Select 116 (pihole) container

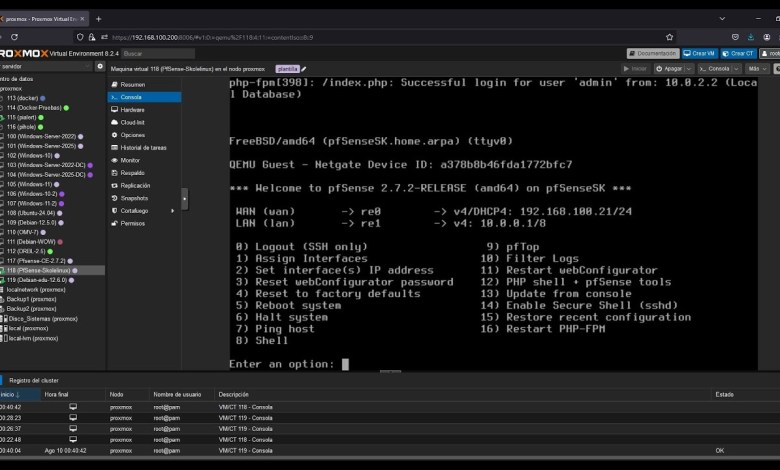pos(21,127)
